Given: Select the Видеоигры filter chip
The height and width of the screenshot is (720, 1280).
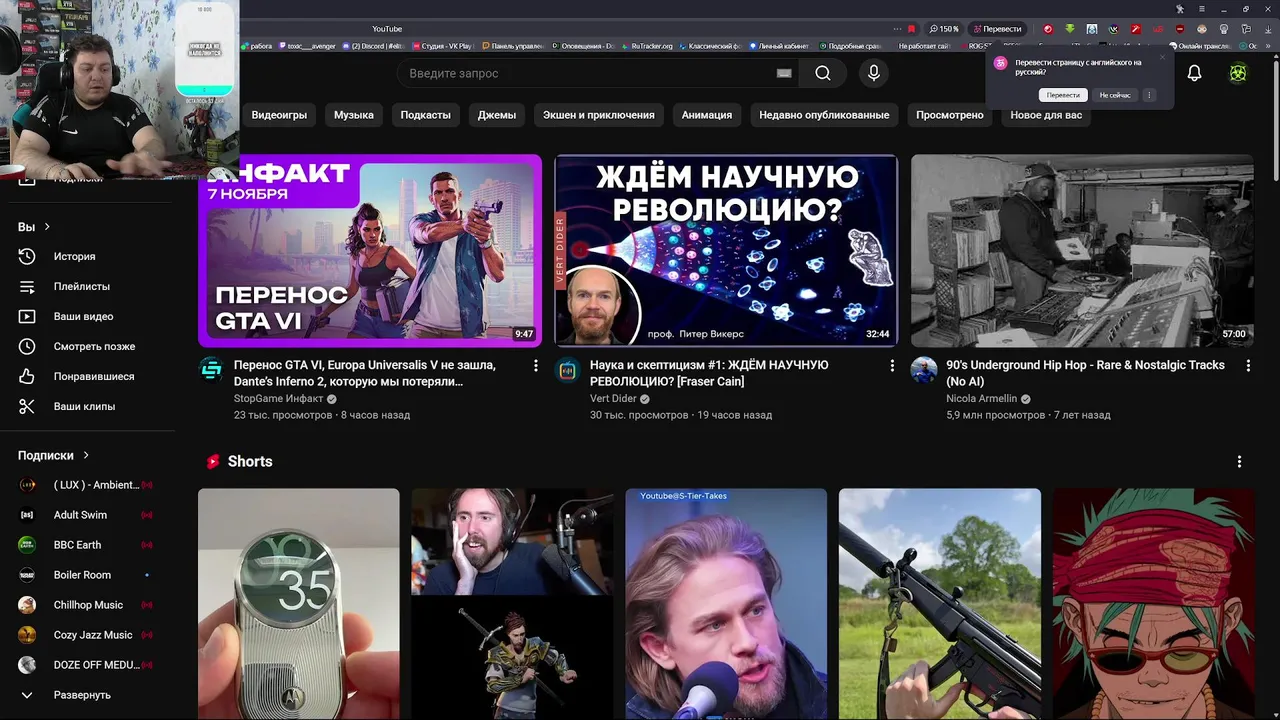Looking at the screenshot, I should point(279,115).
